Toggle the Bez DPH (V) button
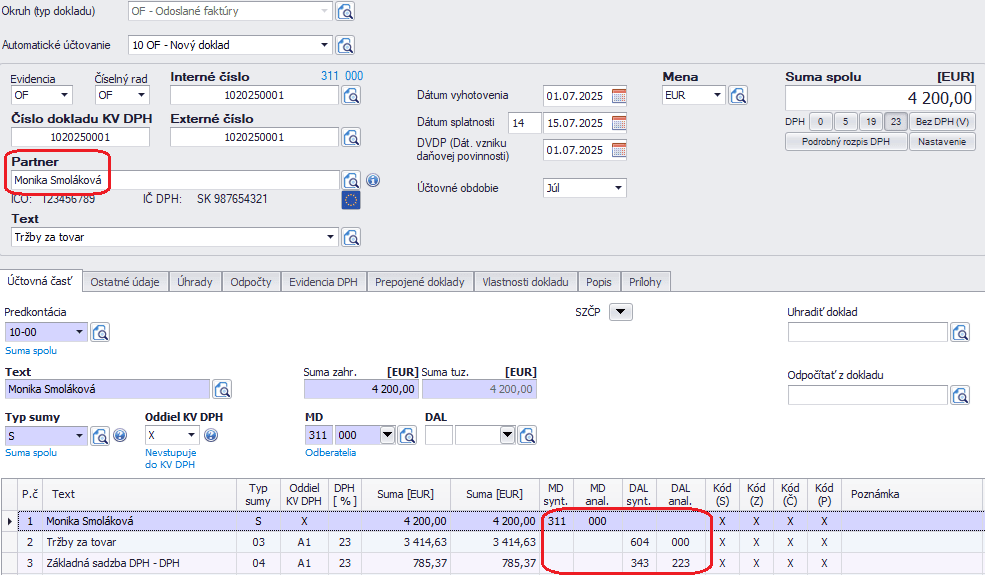 click(942, 122)
